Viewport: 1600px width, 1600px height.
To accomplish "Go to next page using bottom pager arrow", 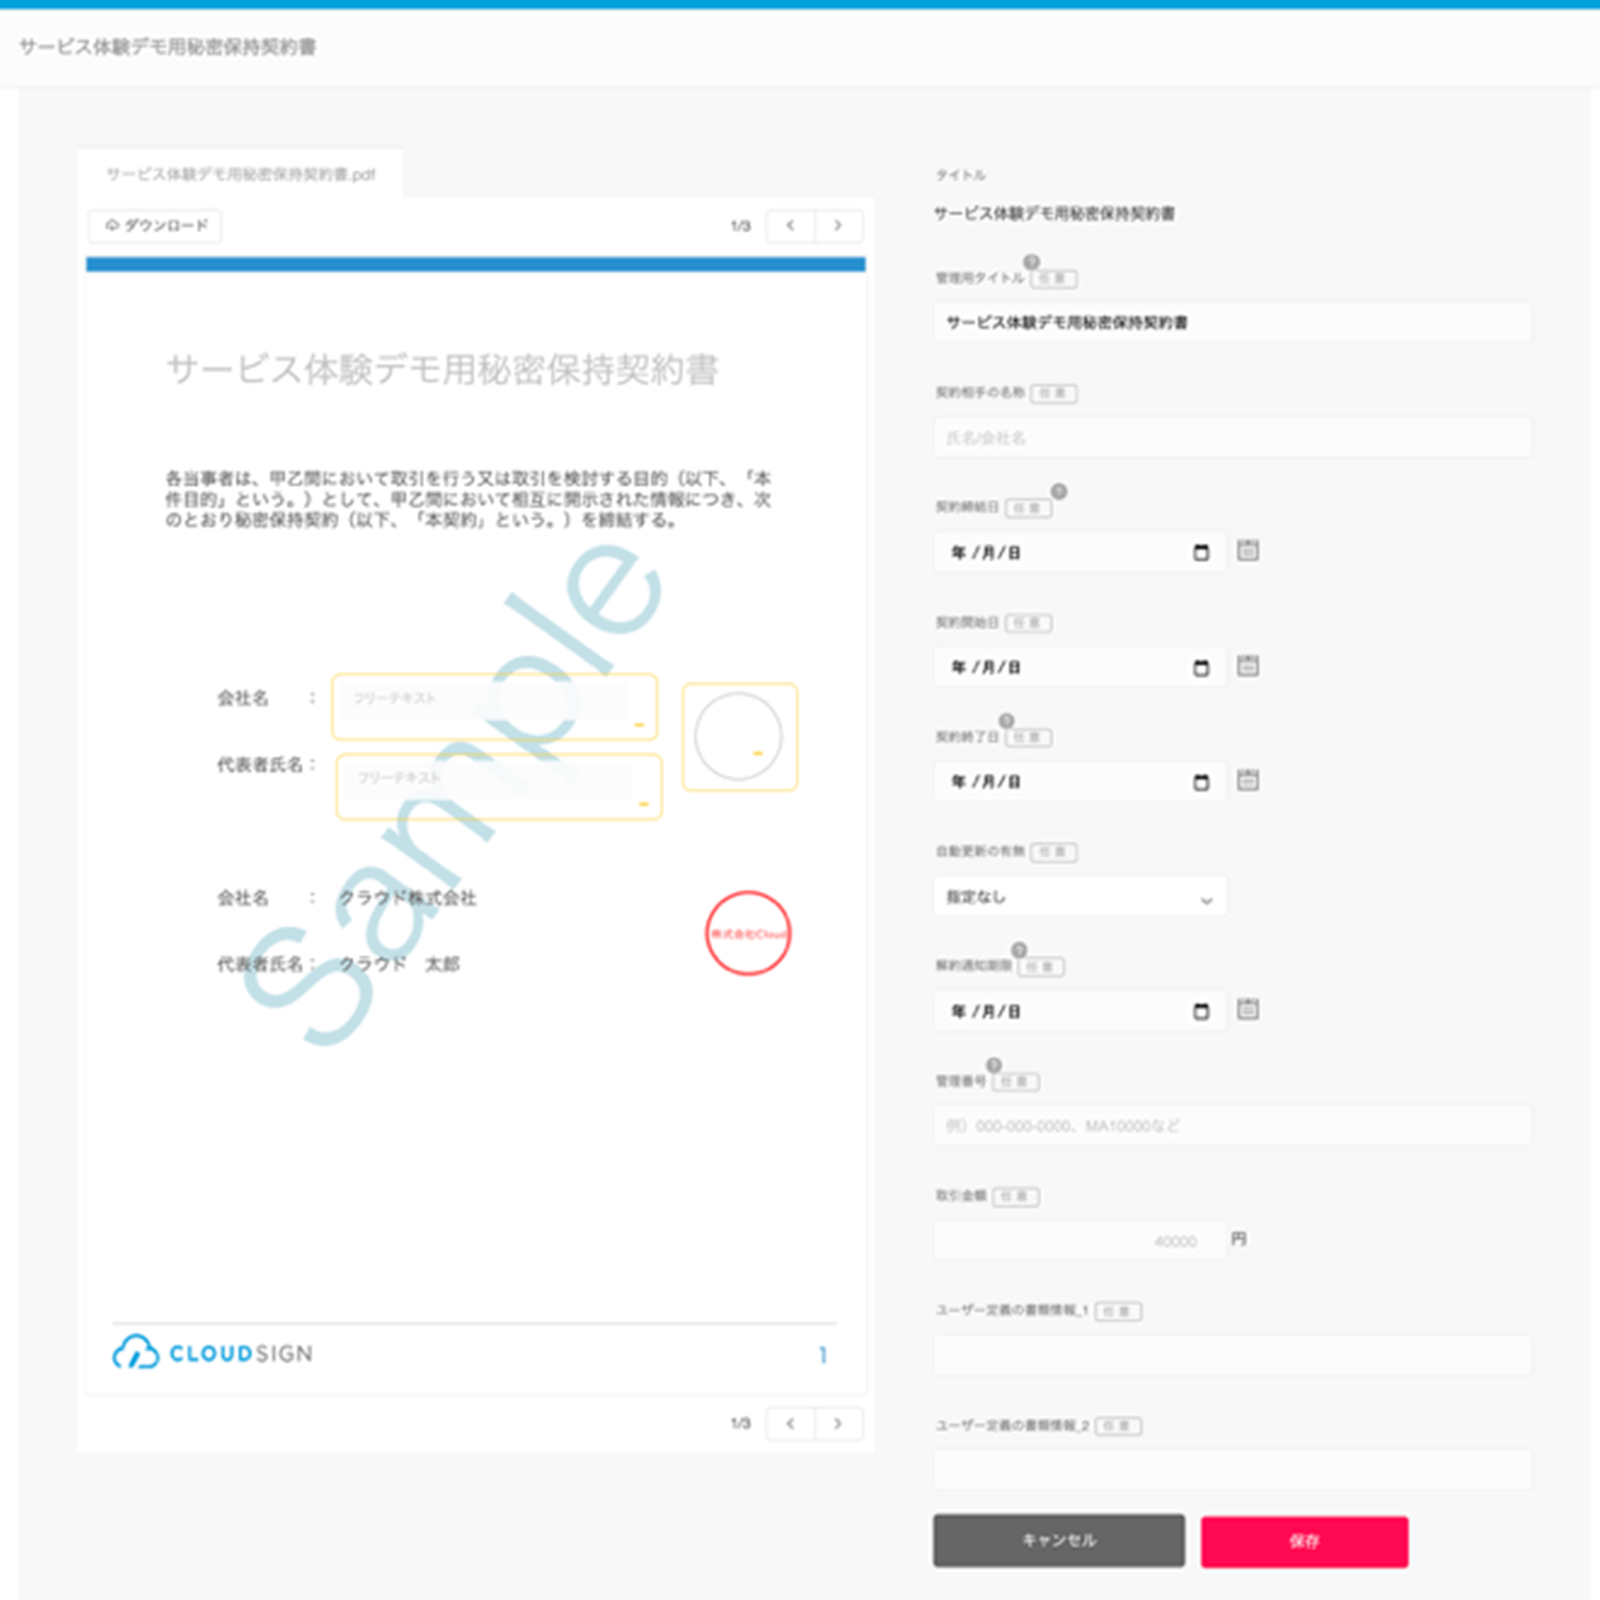I will (838, 1423).
